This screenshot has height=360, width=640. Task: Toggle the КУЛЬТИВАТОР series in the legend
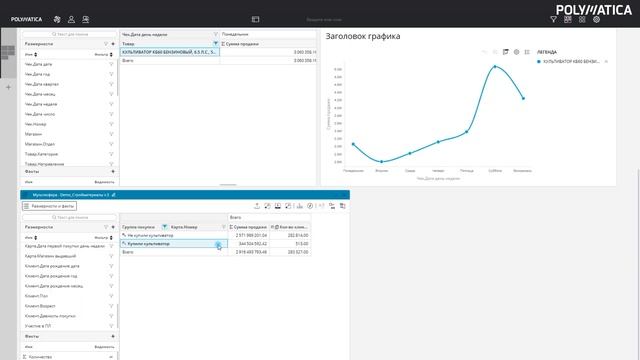tap(571, 62)
